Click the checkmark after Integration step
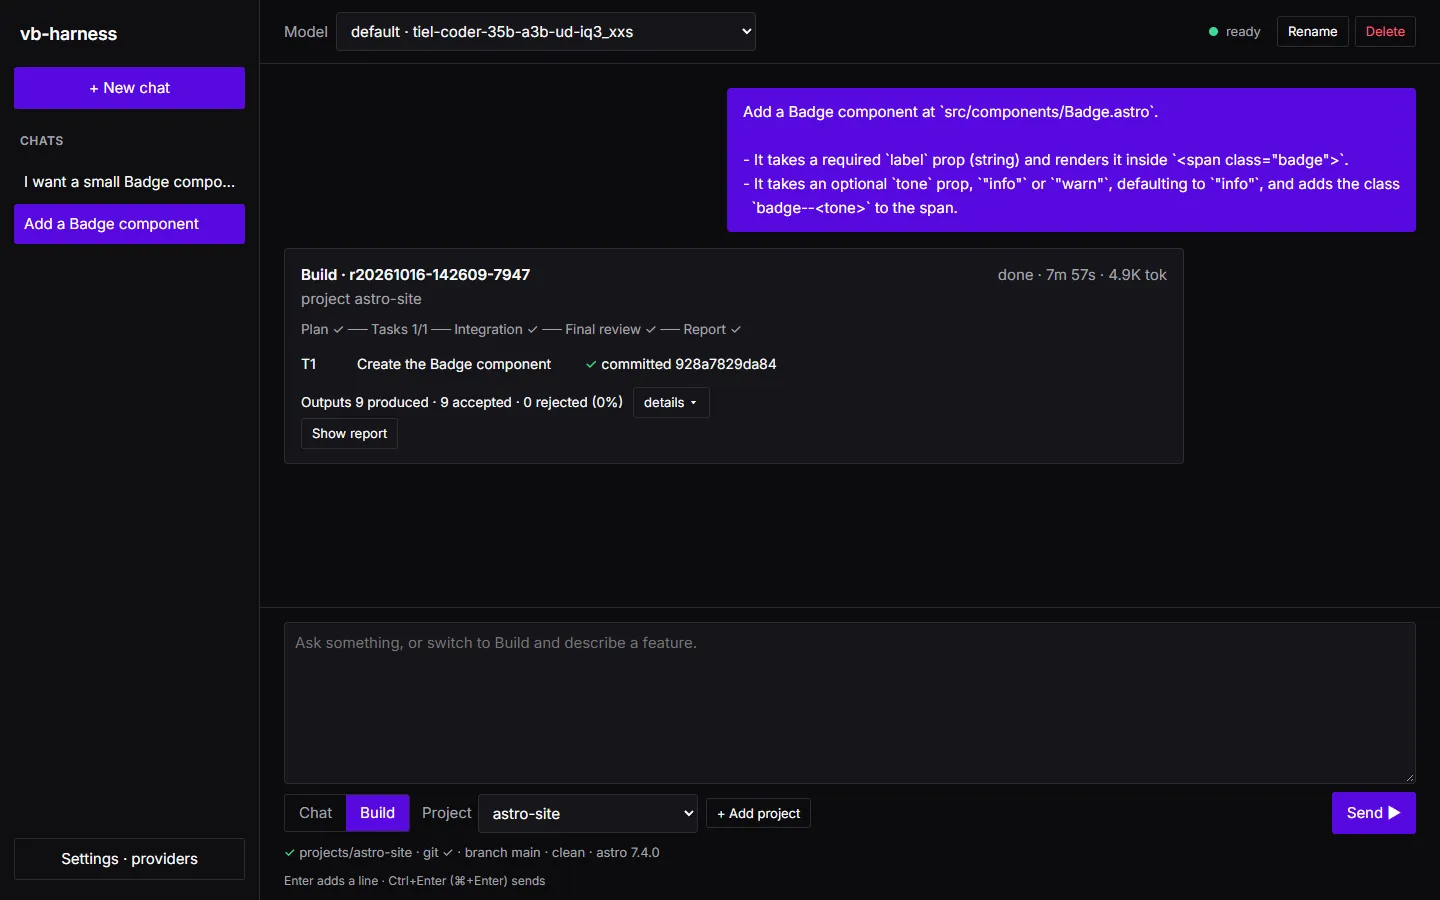The width and height of the screenshot is (1440, 900). [533, 330]
